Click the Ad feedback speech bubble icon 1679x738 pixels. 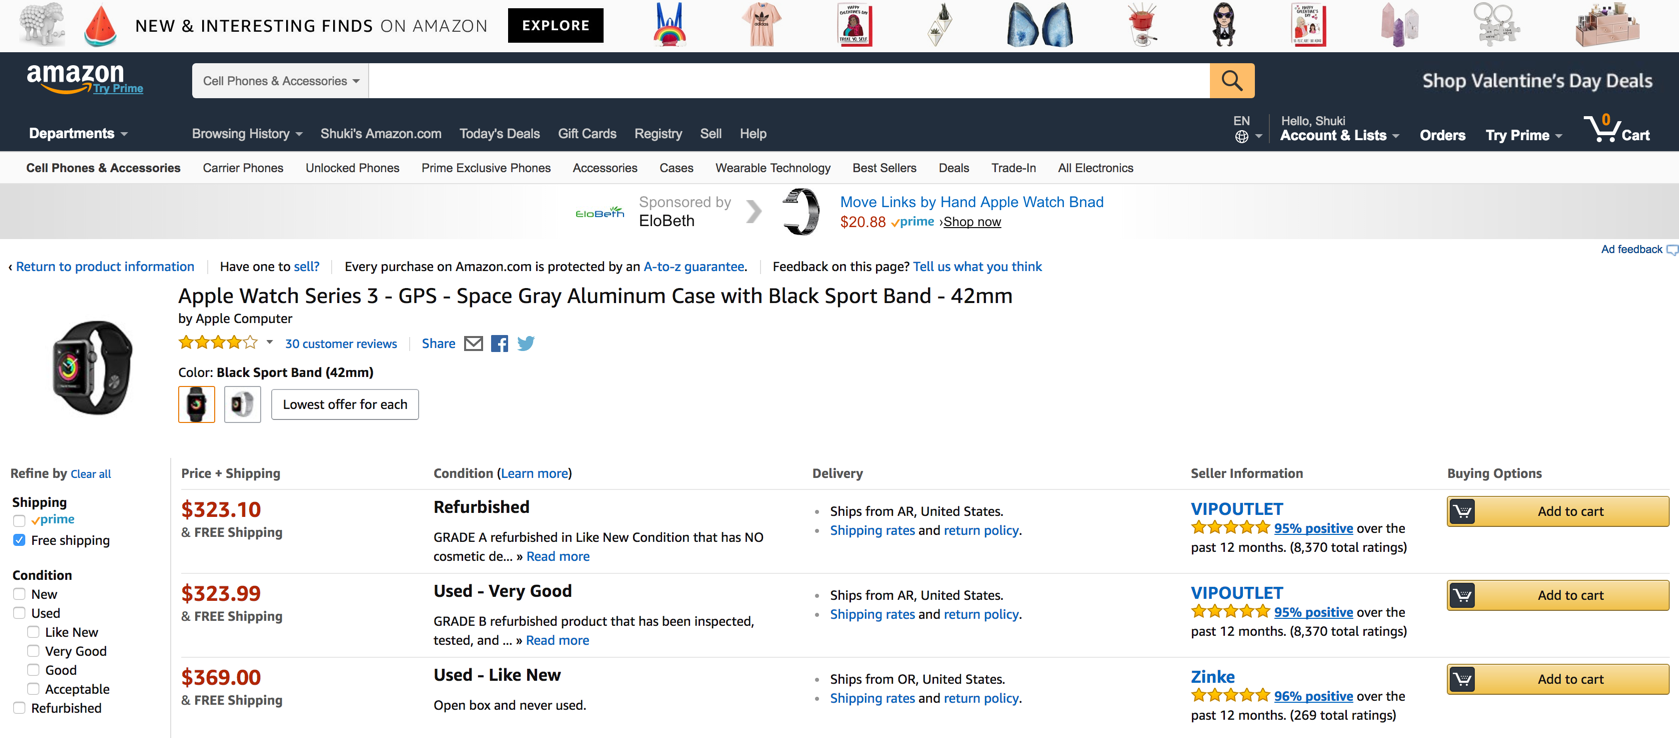(x=1672, y=250)
